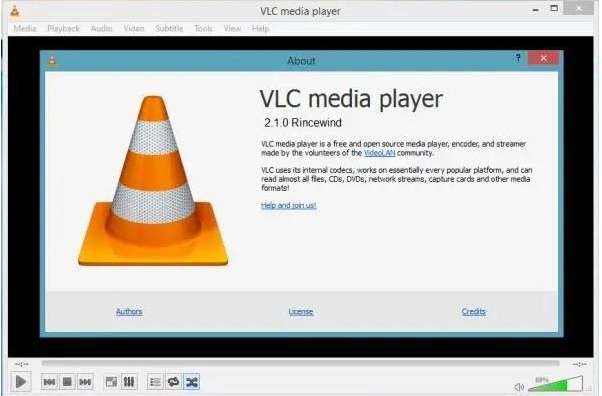
Task: Open the License link
Action: click(301, 311)
